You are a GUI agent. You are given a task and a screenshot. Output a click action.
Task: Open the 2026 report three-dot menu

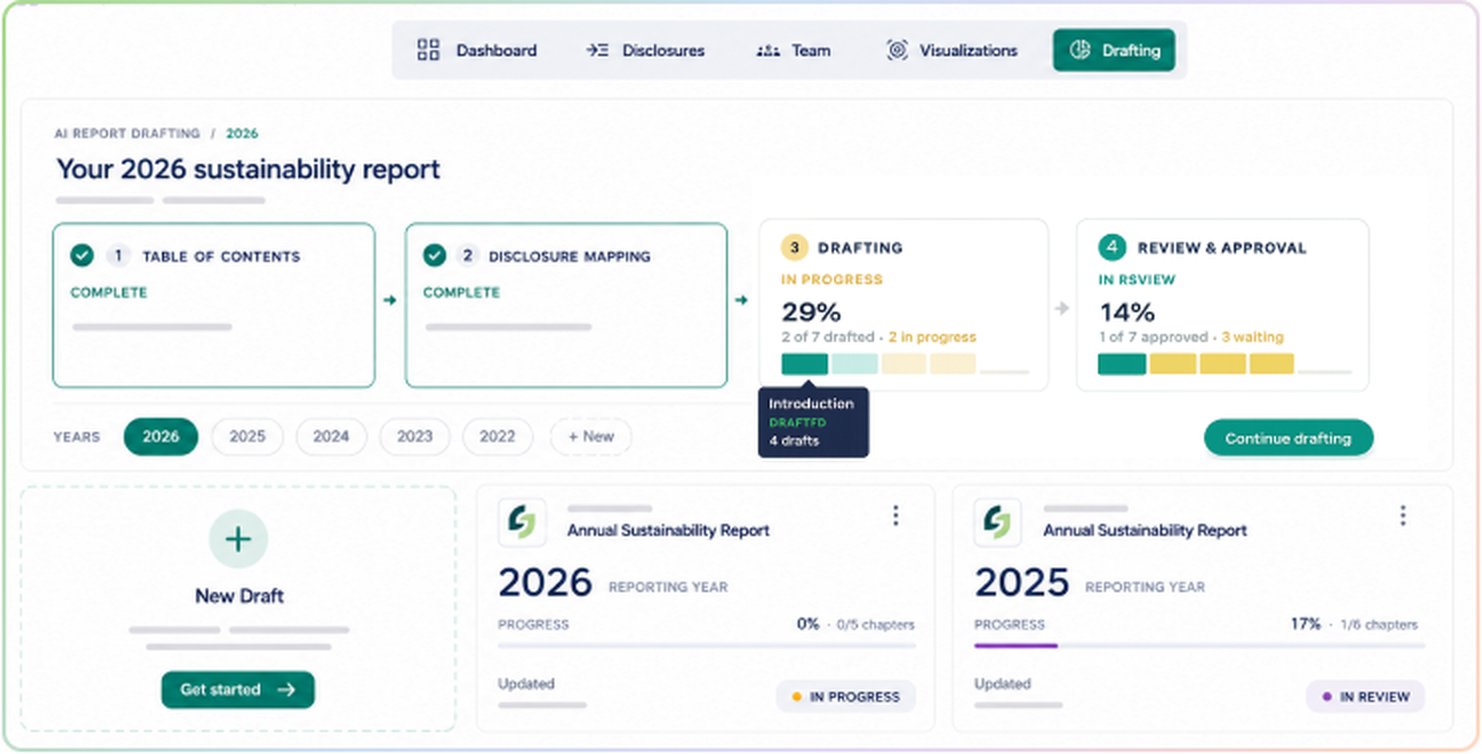pos(895,515)
